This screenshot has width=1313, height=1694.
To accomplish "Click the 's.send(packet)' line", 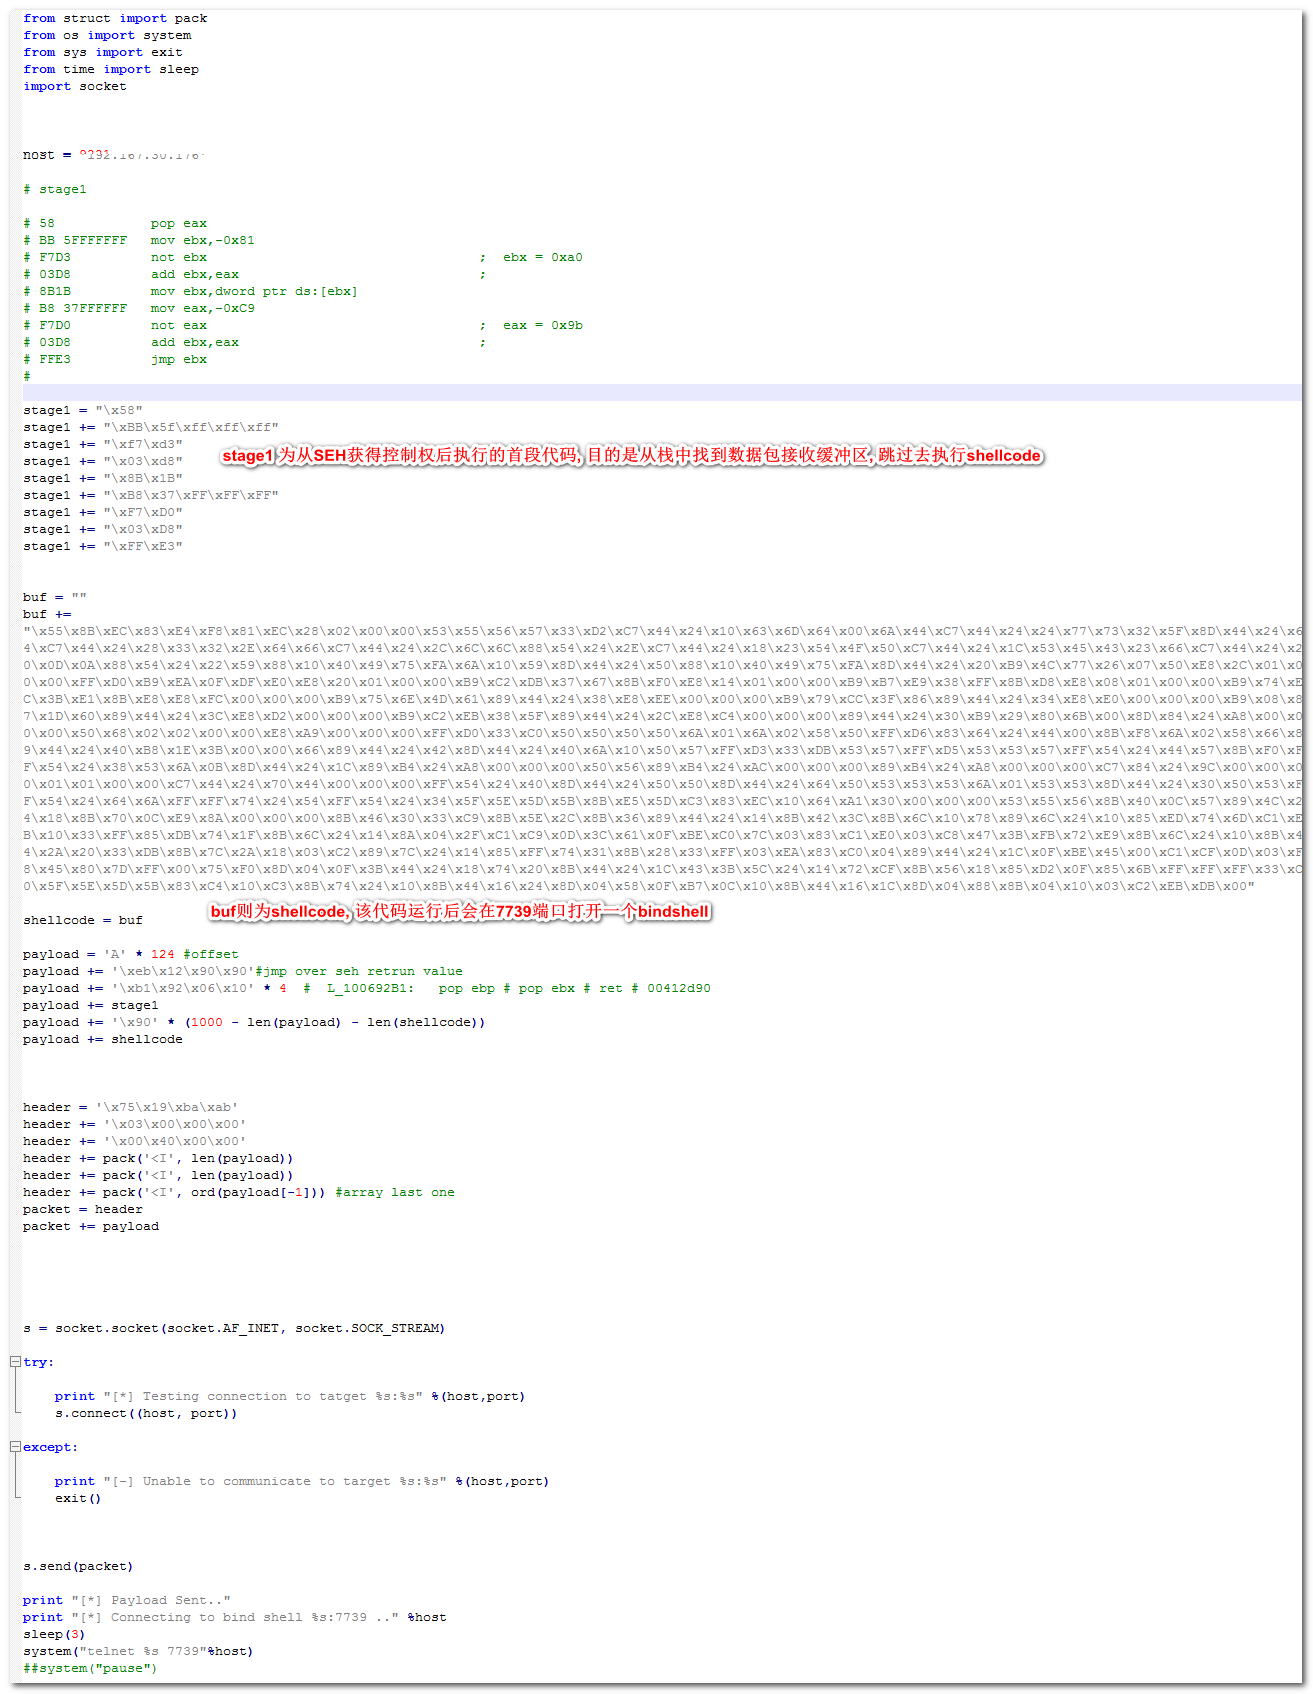I will (x=78, y=1566).
